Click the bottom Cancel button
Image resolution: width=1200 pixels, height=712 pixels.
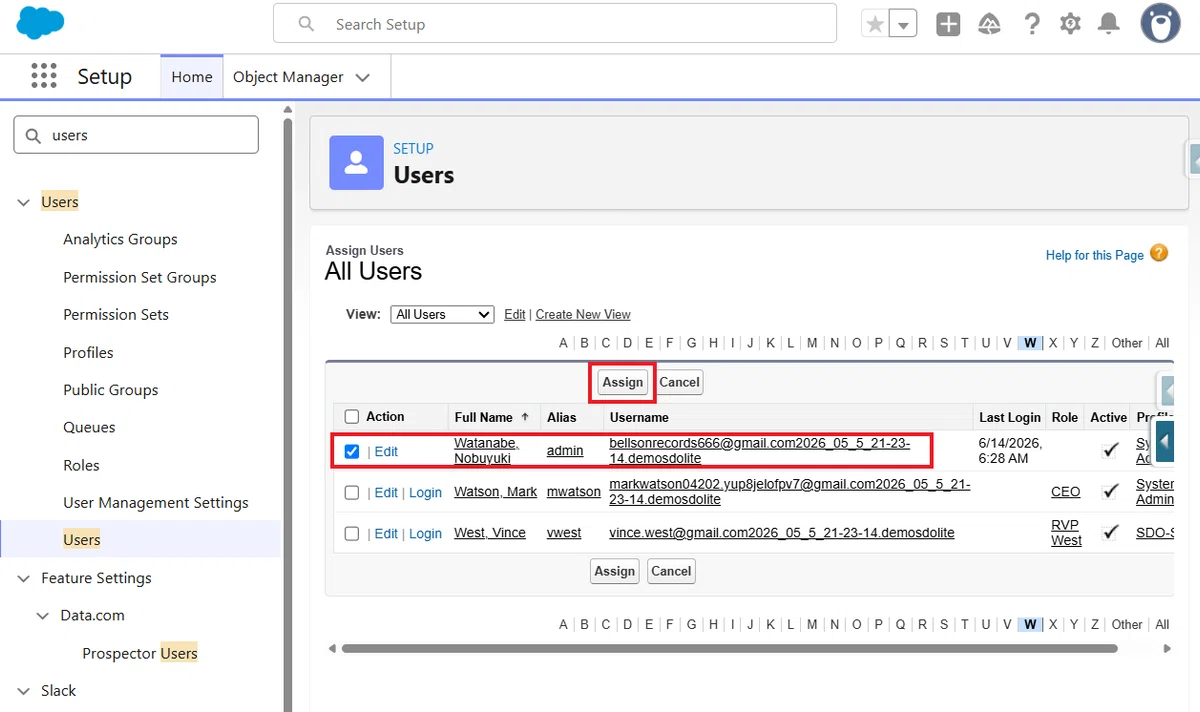671,571
